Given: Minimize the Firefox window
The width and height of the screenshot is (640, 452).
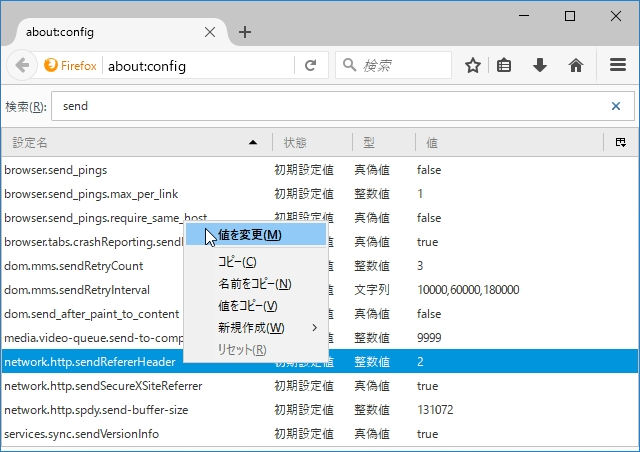Looking at the screenshot, I should [524, 16].
